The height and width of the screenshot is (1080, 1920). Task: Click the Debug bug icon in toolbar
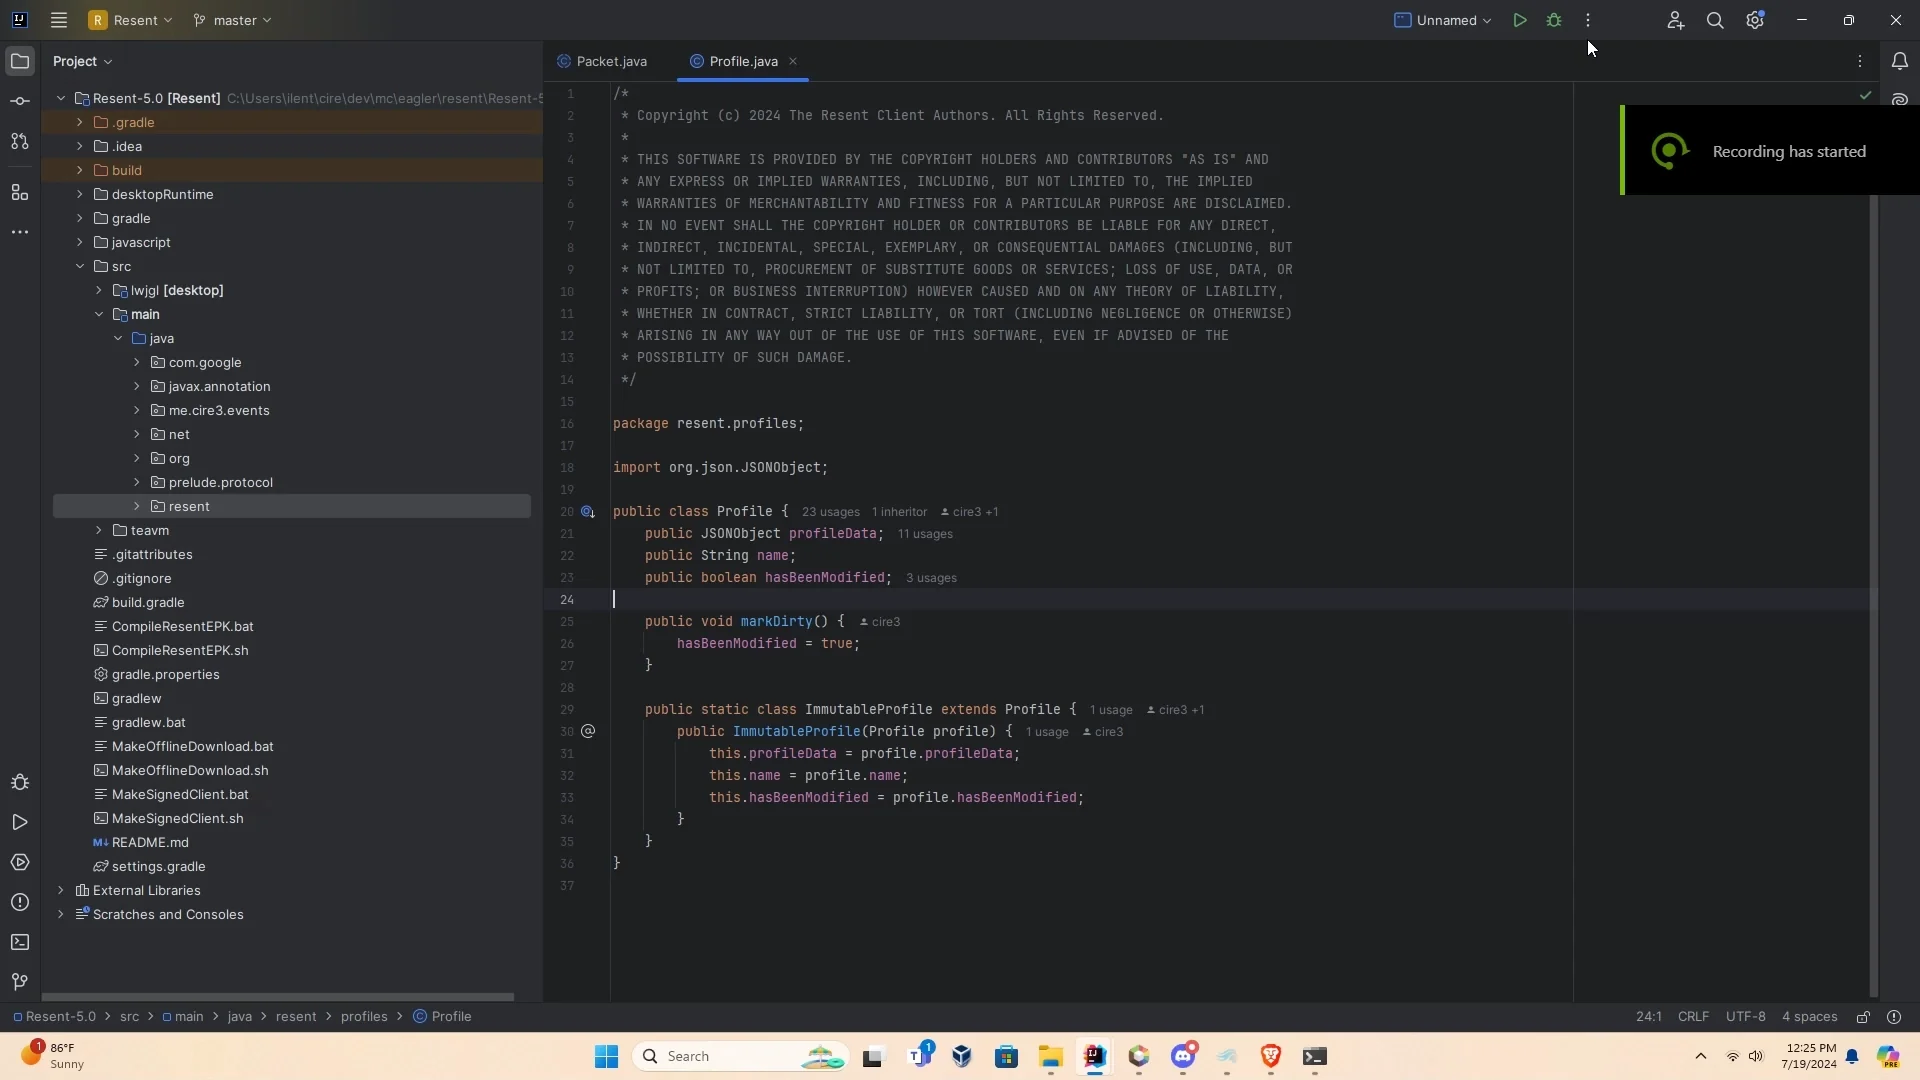1554,20
